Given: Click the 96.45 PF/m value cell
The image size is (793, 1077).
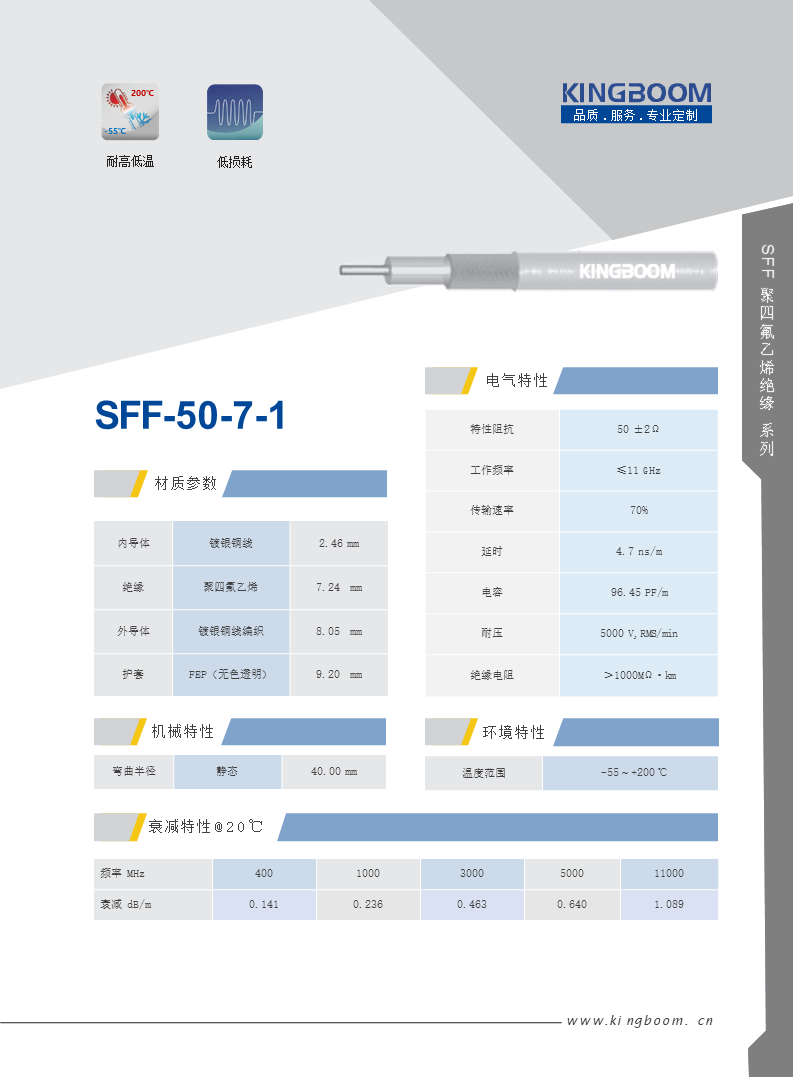Looking at the screenshot, I should click(x=639, y=592).
